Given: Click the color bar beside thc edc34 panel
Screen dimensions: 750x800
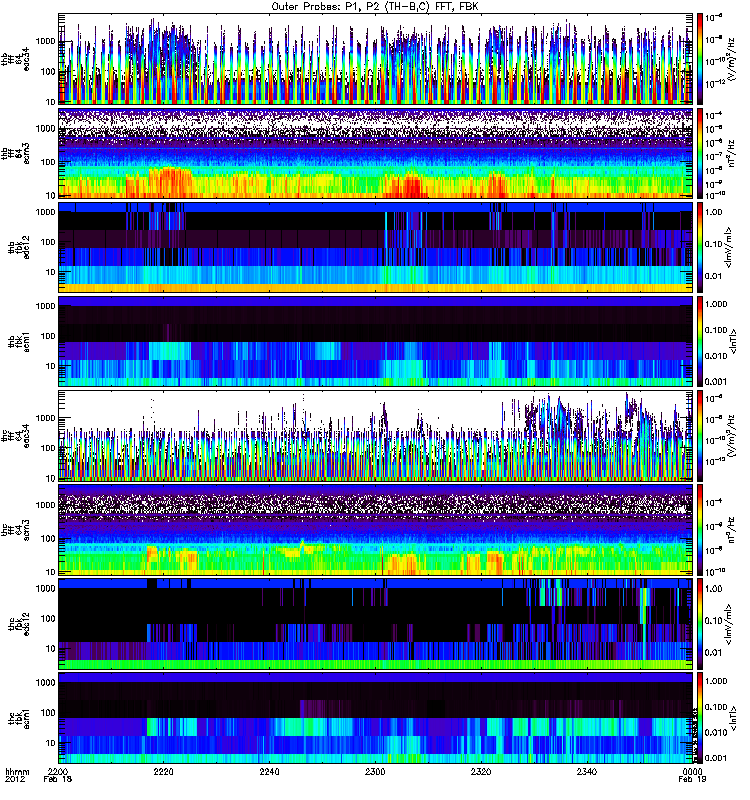Looking at the screenshot, I should point(700,436).
